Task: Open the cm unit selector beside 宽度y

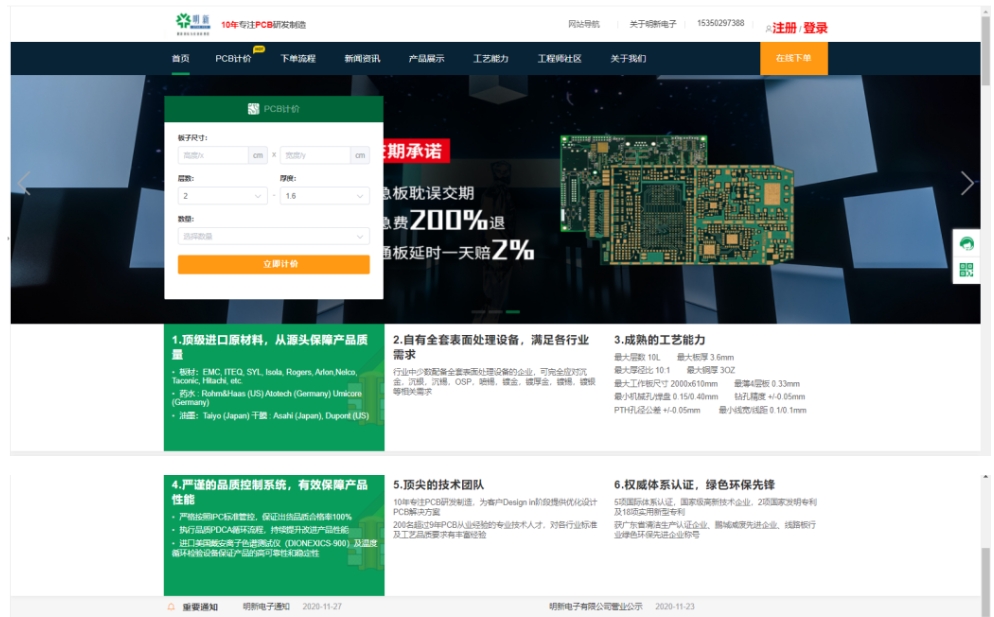Action: coord(360,155)
